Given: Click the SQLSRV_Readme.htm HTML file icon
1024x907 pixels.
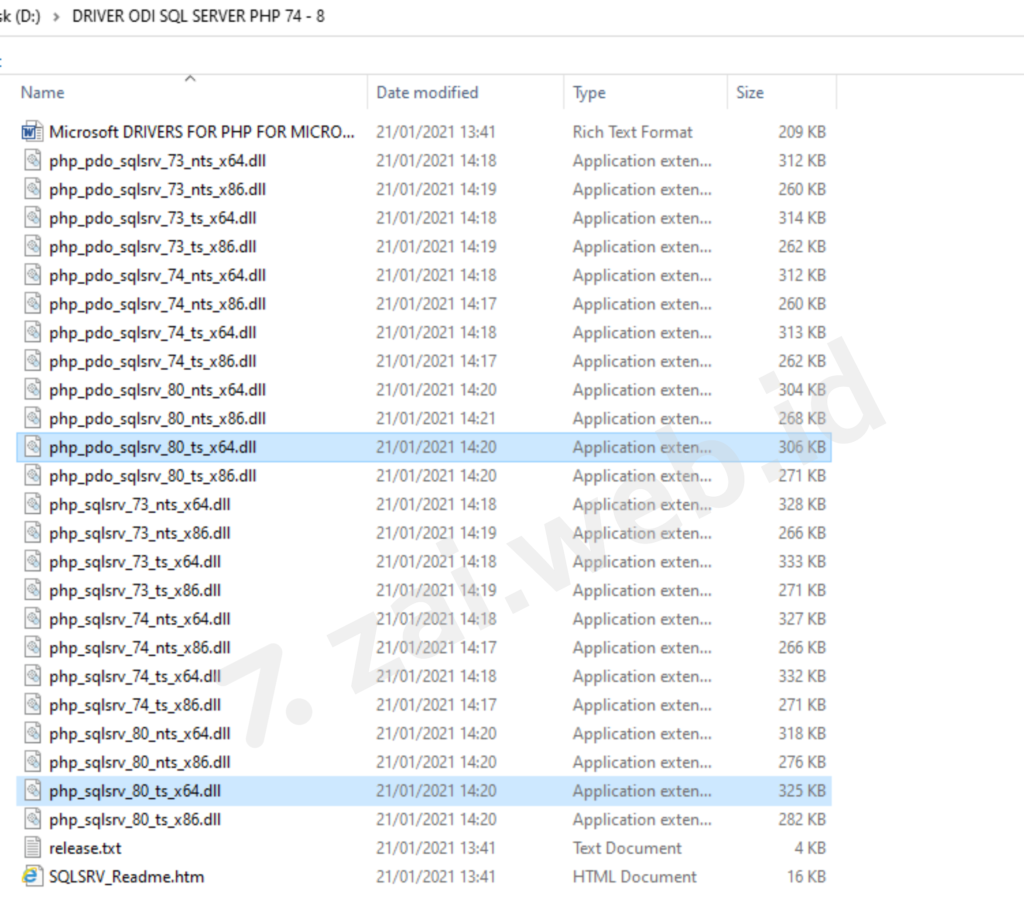Looking at the screenshot, I should [x=35, y=876].
